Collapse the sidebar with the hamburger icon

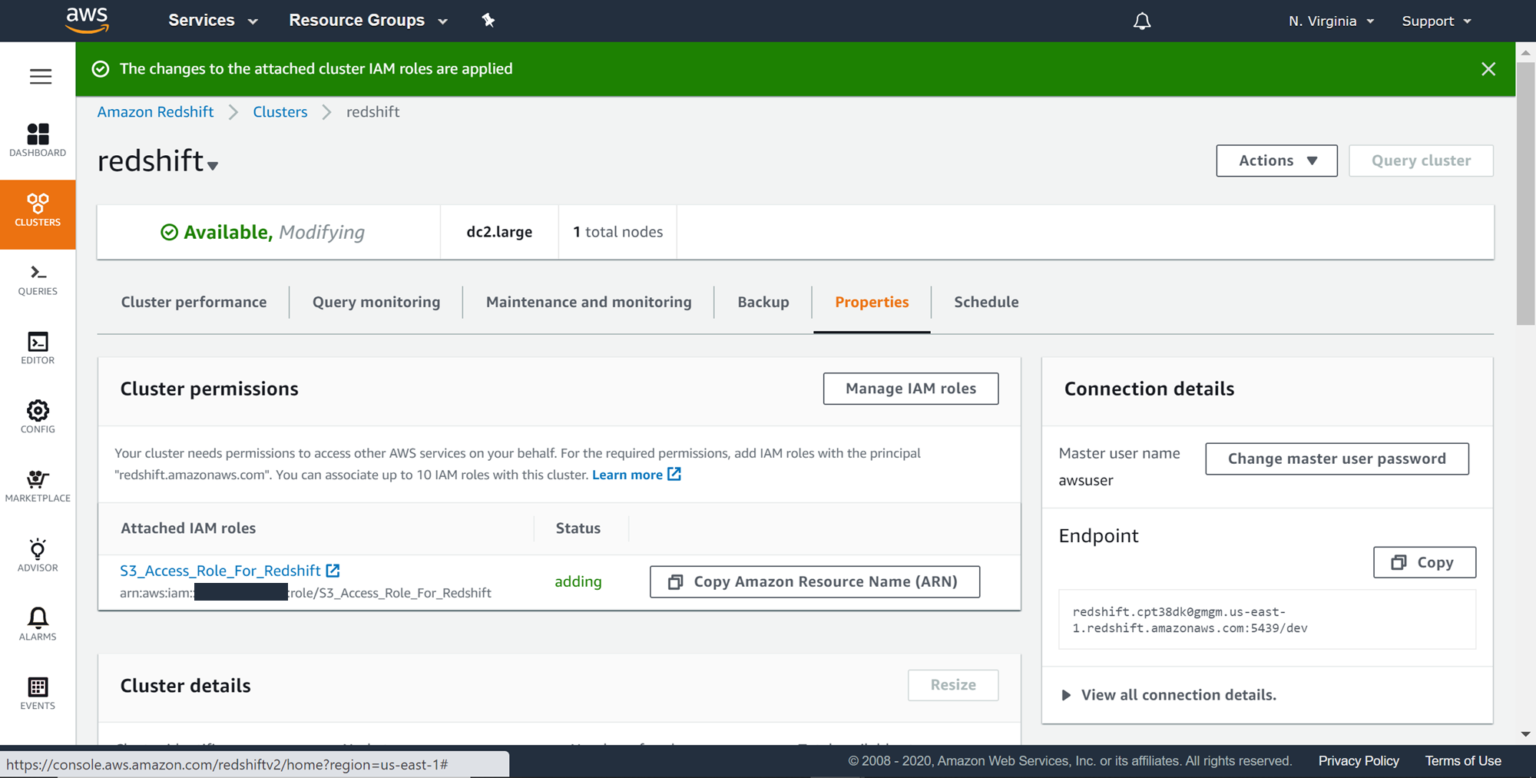coord(40,75)
